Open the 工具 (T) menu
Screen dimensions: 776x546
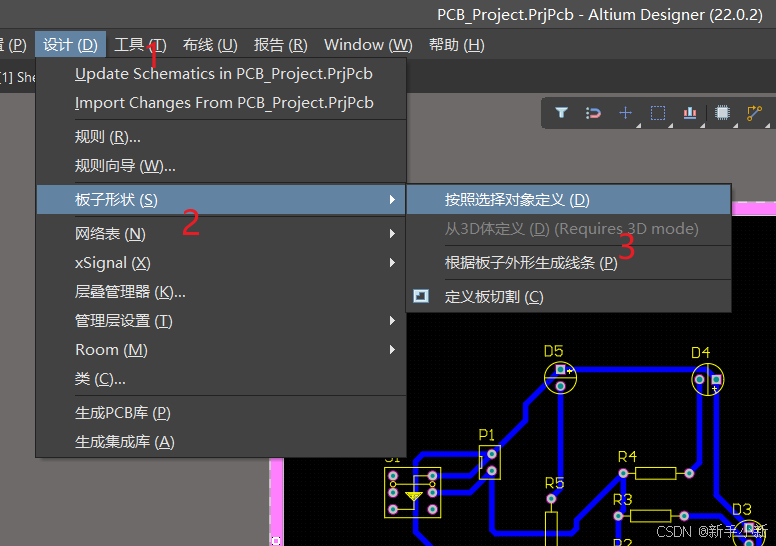[x=140, y=45]
